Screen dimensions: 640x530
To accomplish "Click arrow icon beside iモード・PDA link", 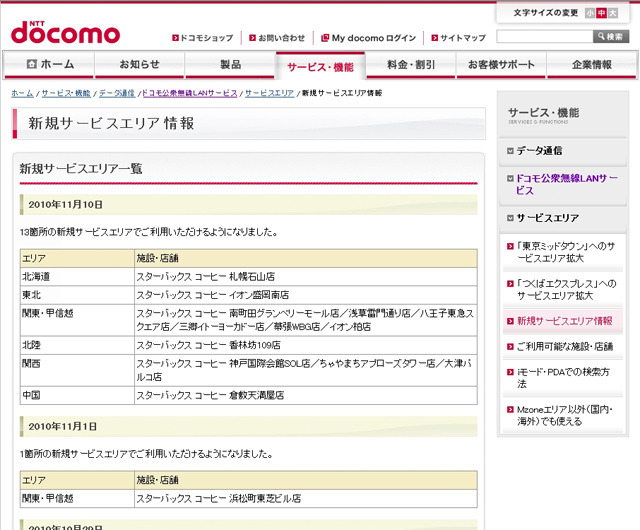I will [x=510, y=372].
